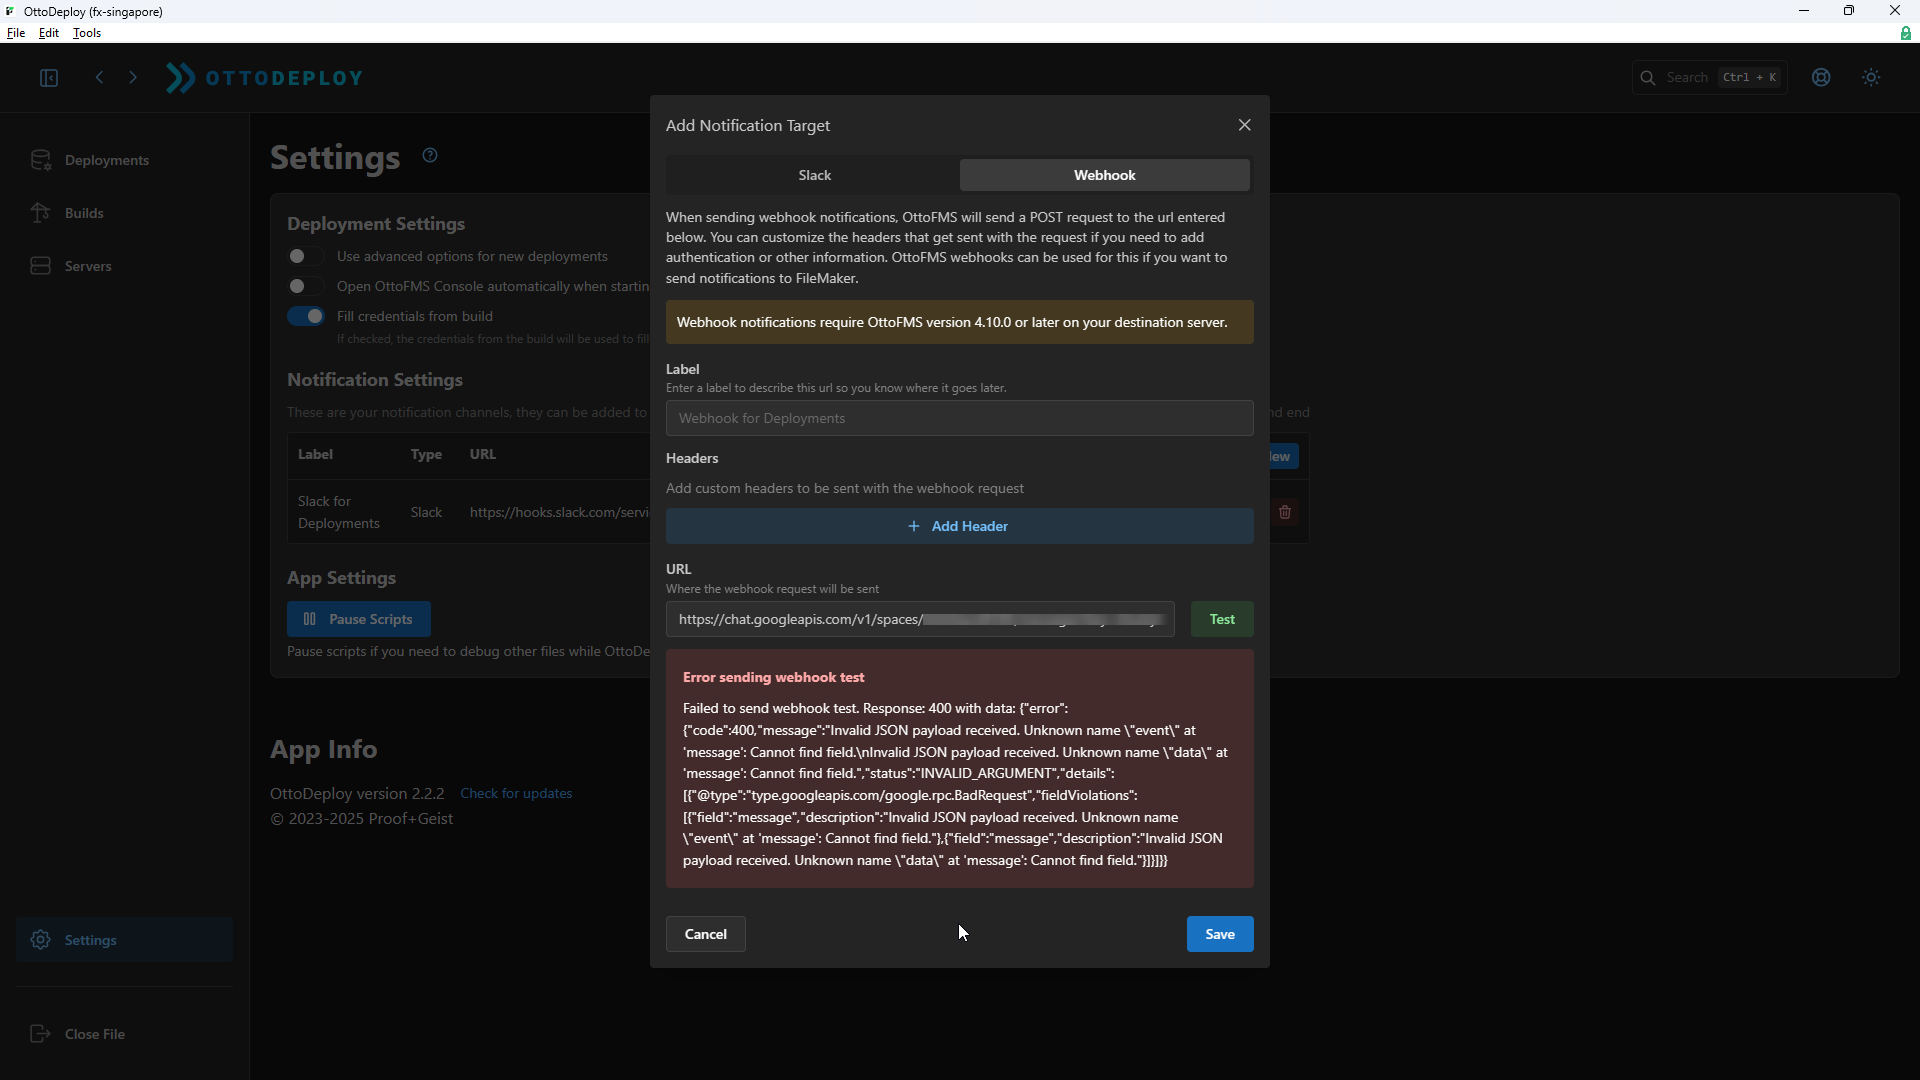Open the File menu

point(16,33)
